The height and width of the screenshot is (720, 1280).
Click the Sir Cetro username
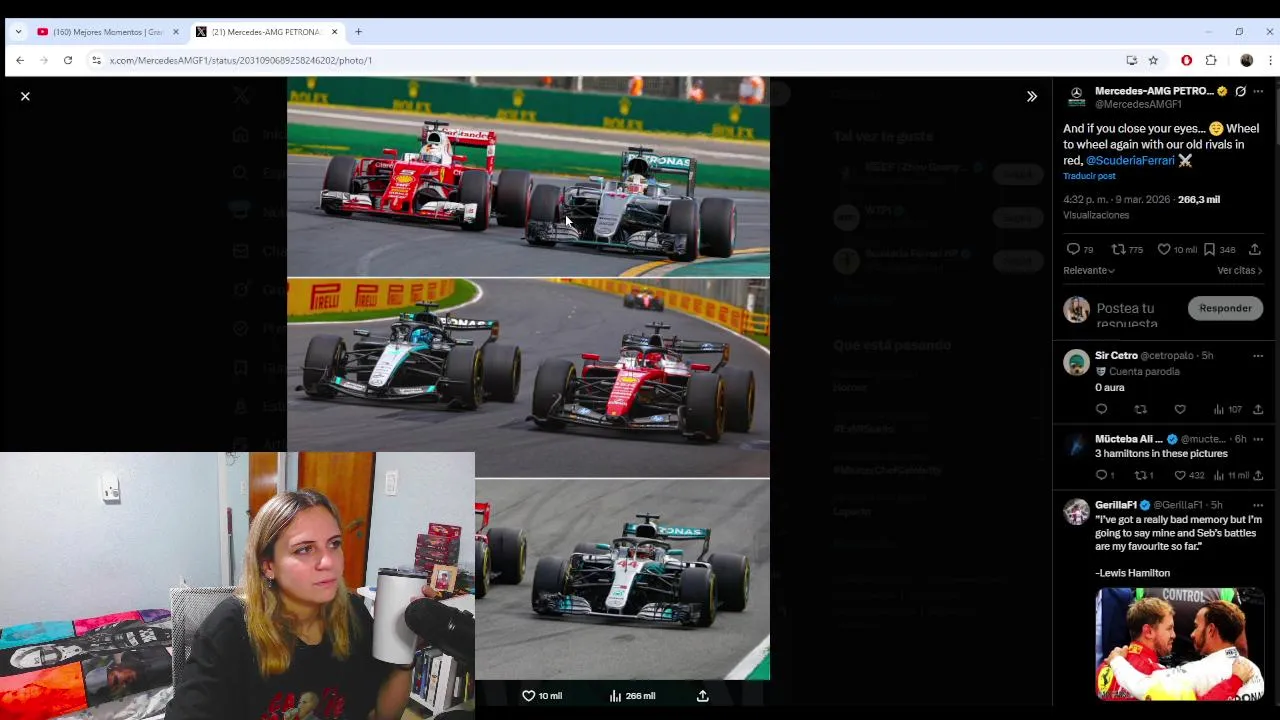tap(1116, 356)
